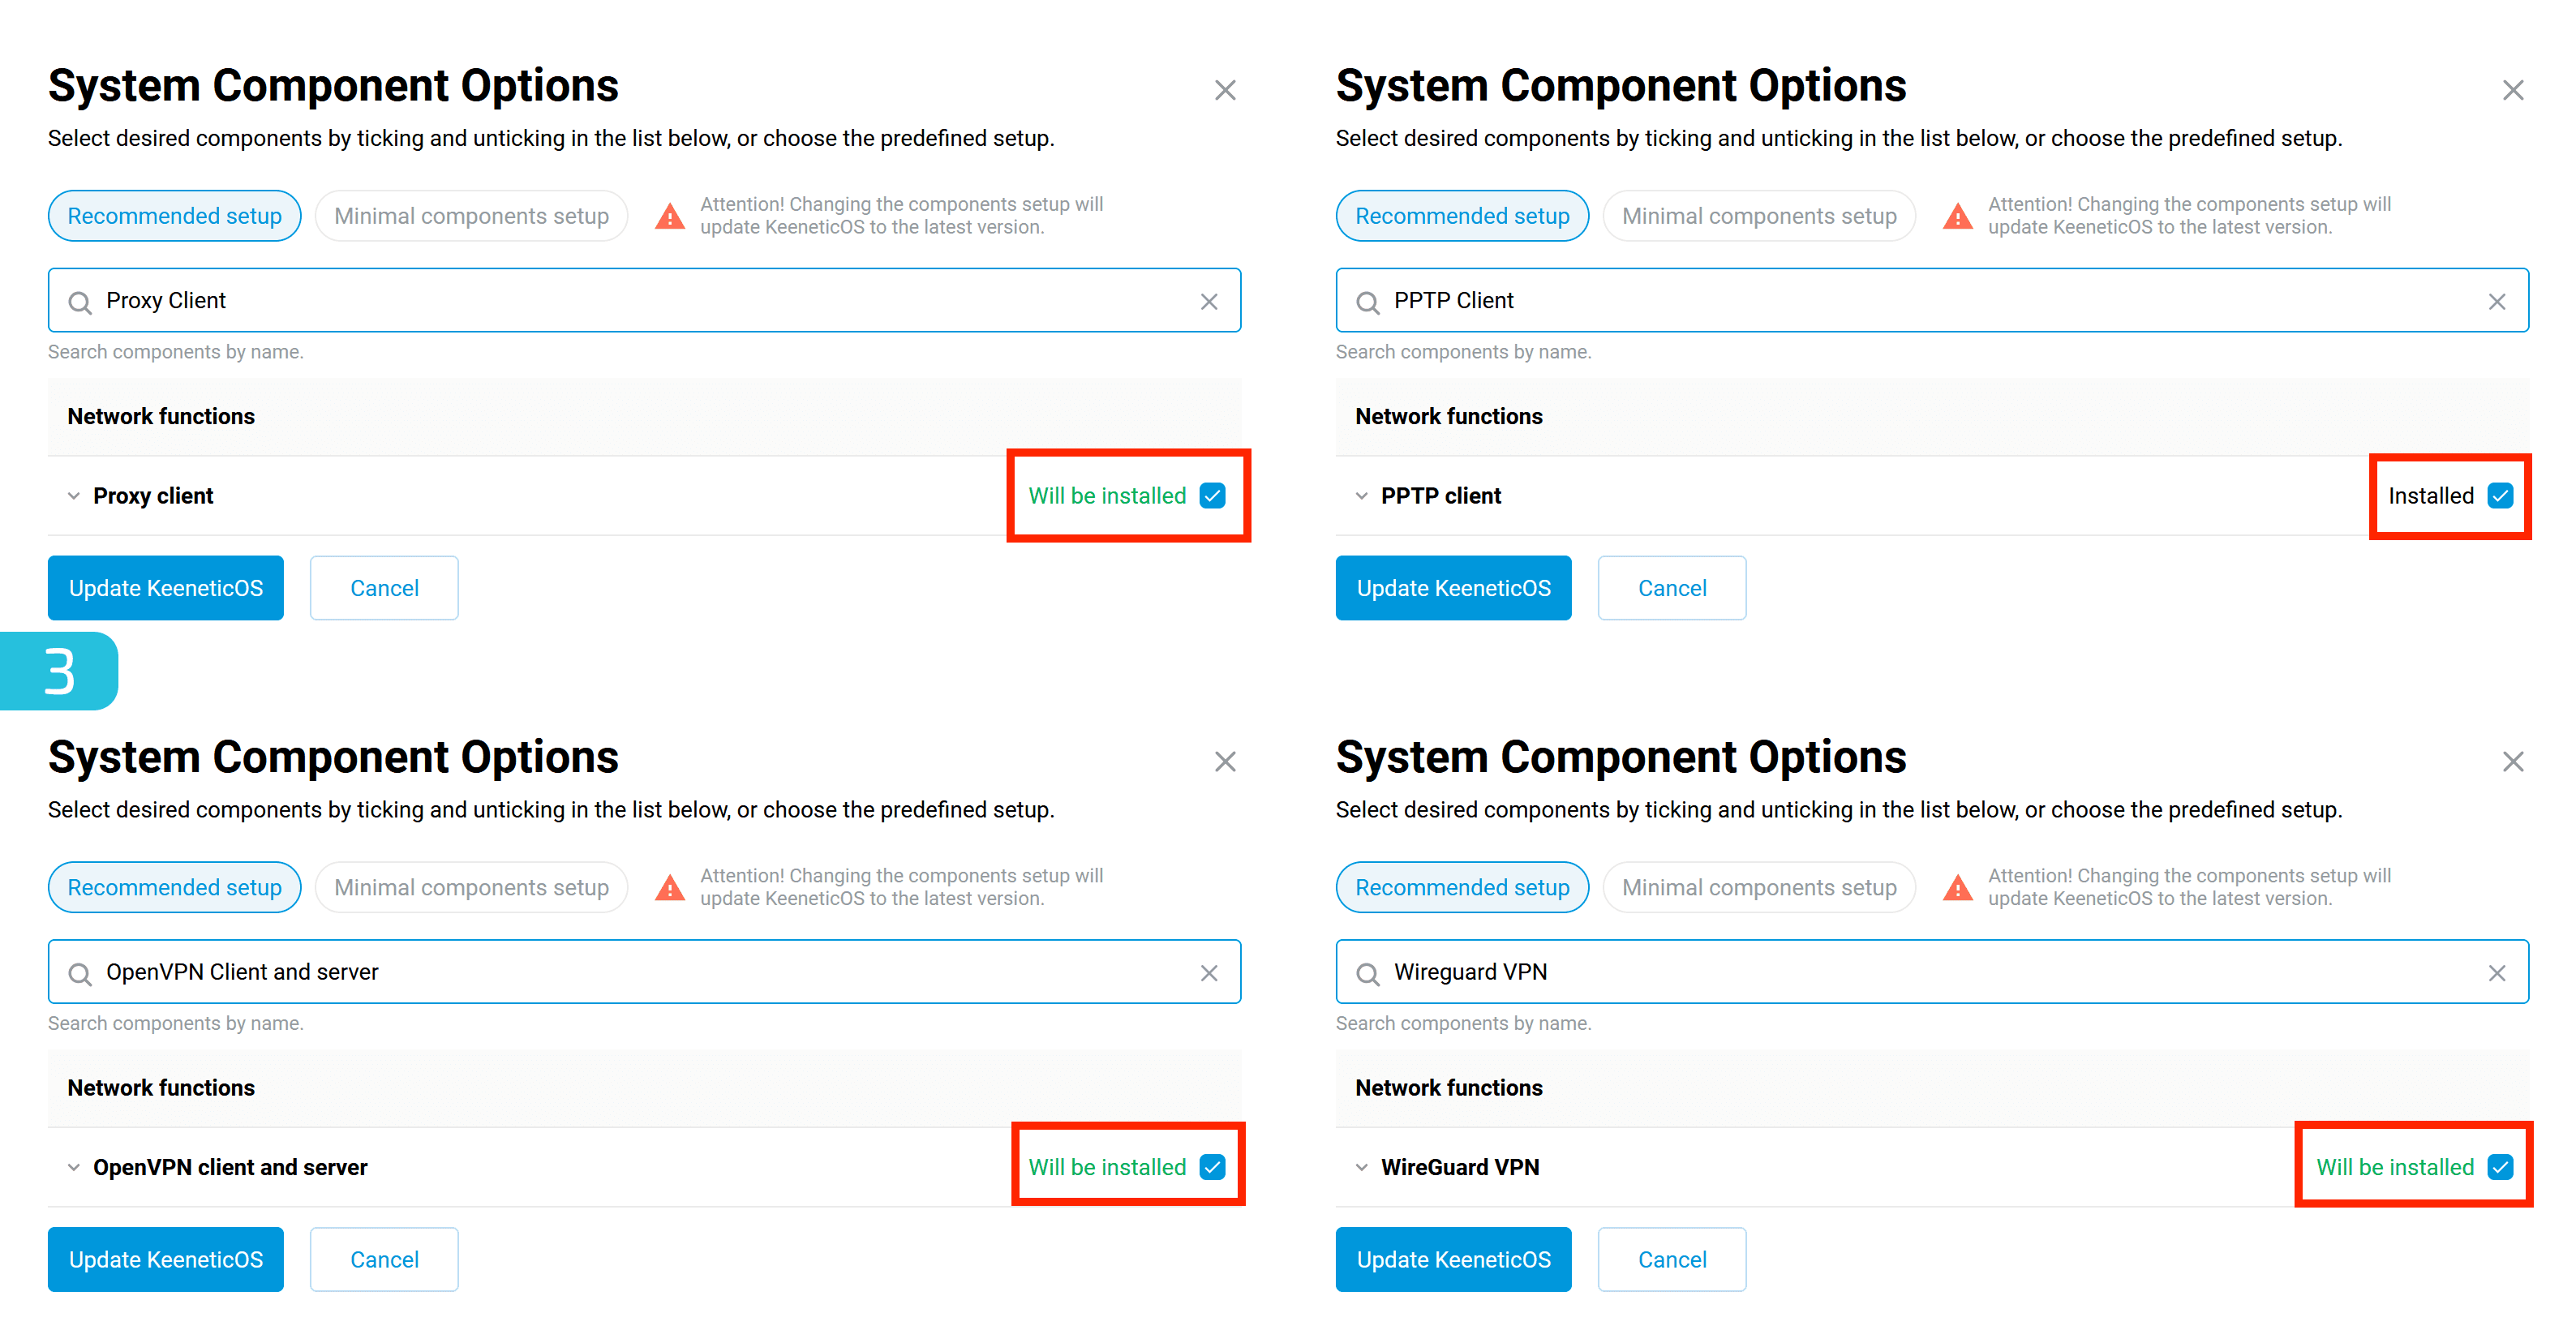Clear the Wireguard VPN search field
Image resolution: width=2576 pixels, height=1343 pixels.
[x=2496, y=973]
